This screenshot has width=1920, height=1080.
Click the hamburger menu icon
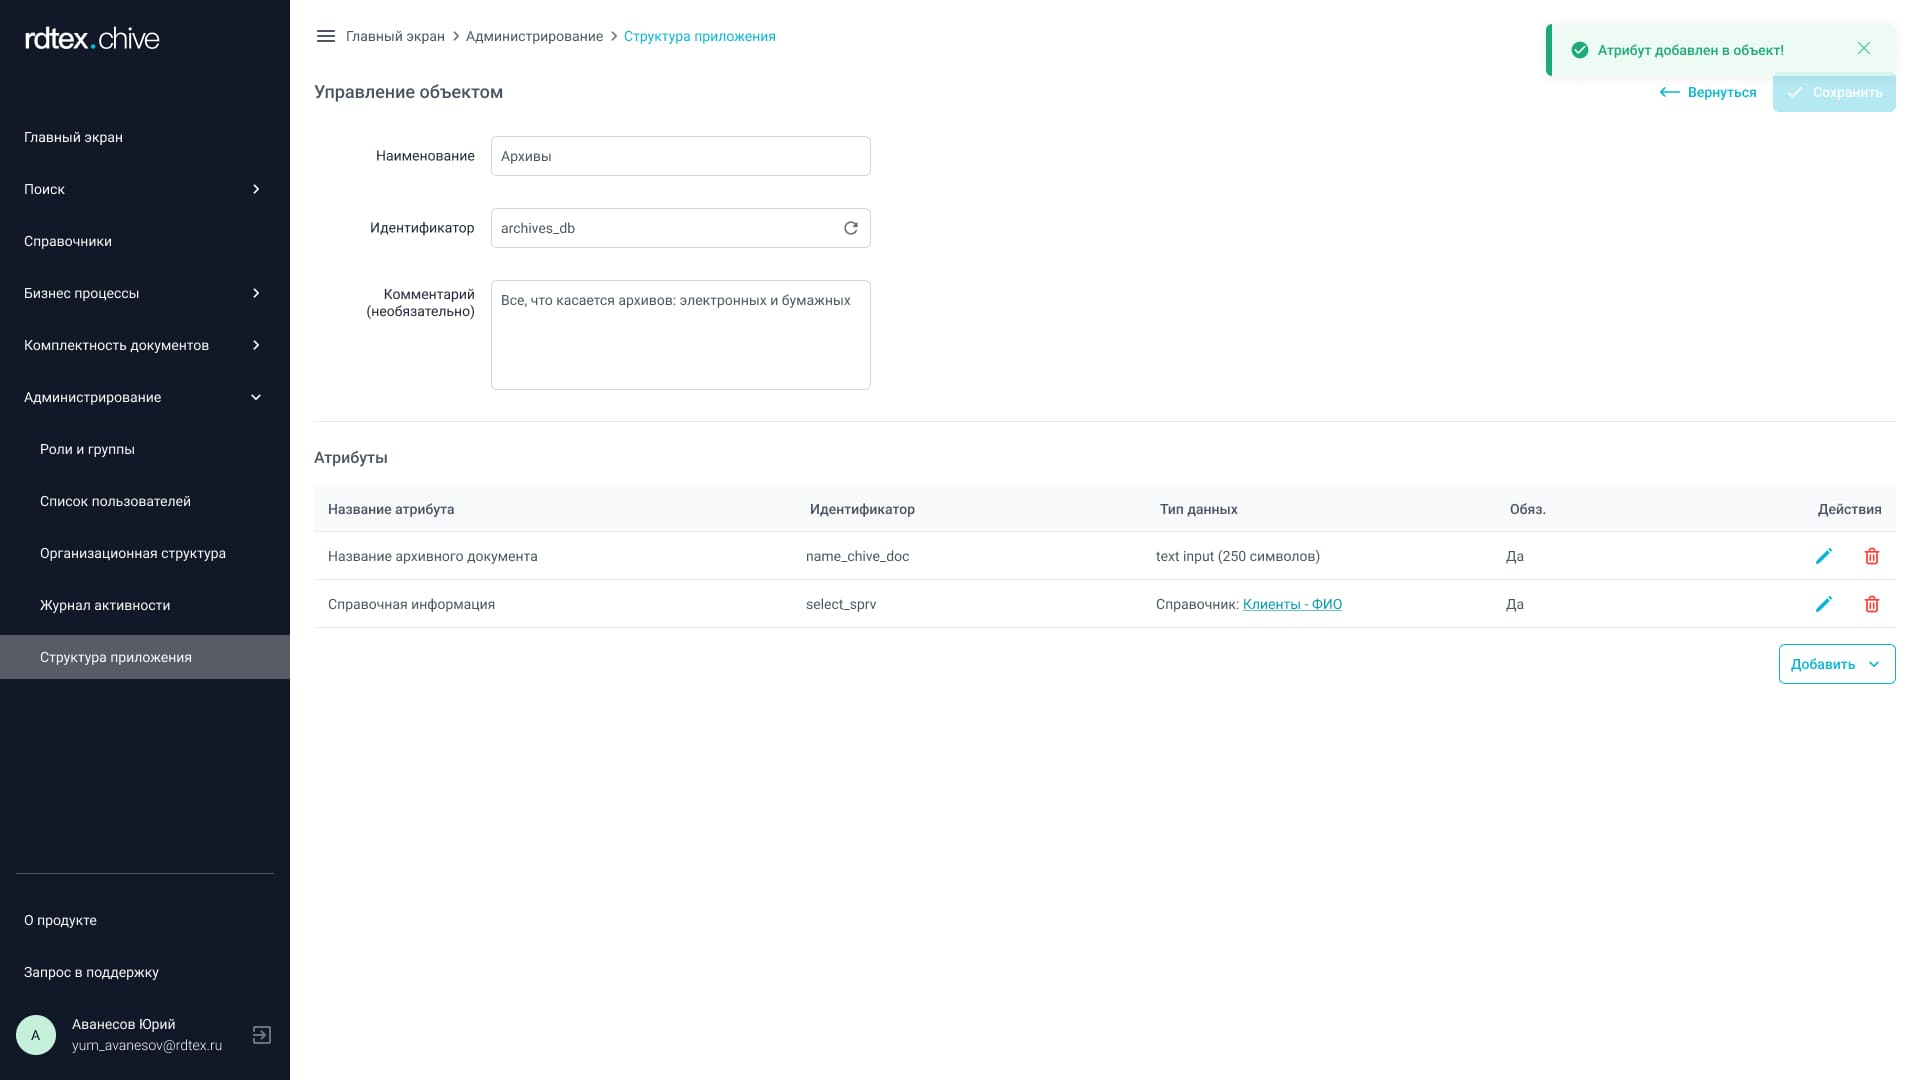click(325, 36)
